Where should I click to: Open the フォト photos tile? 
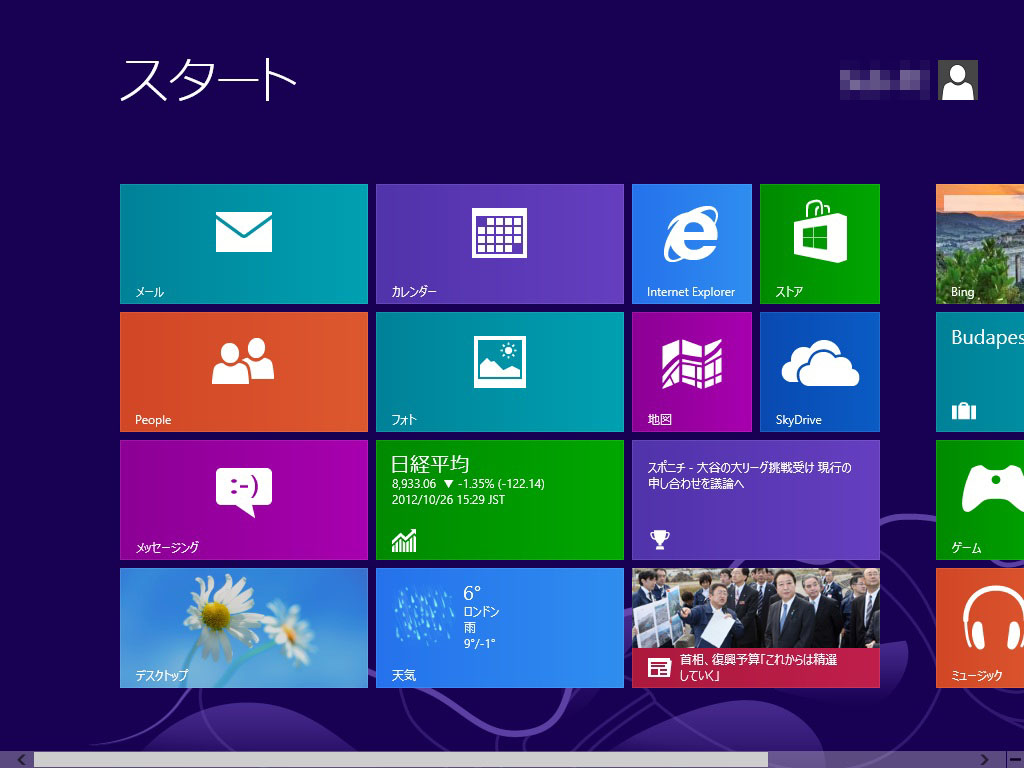tap(500, 372)
